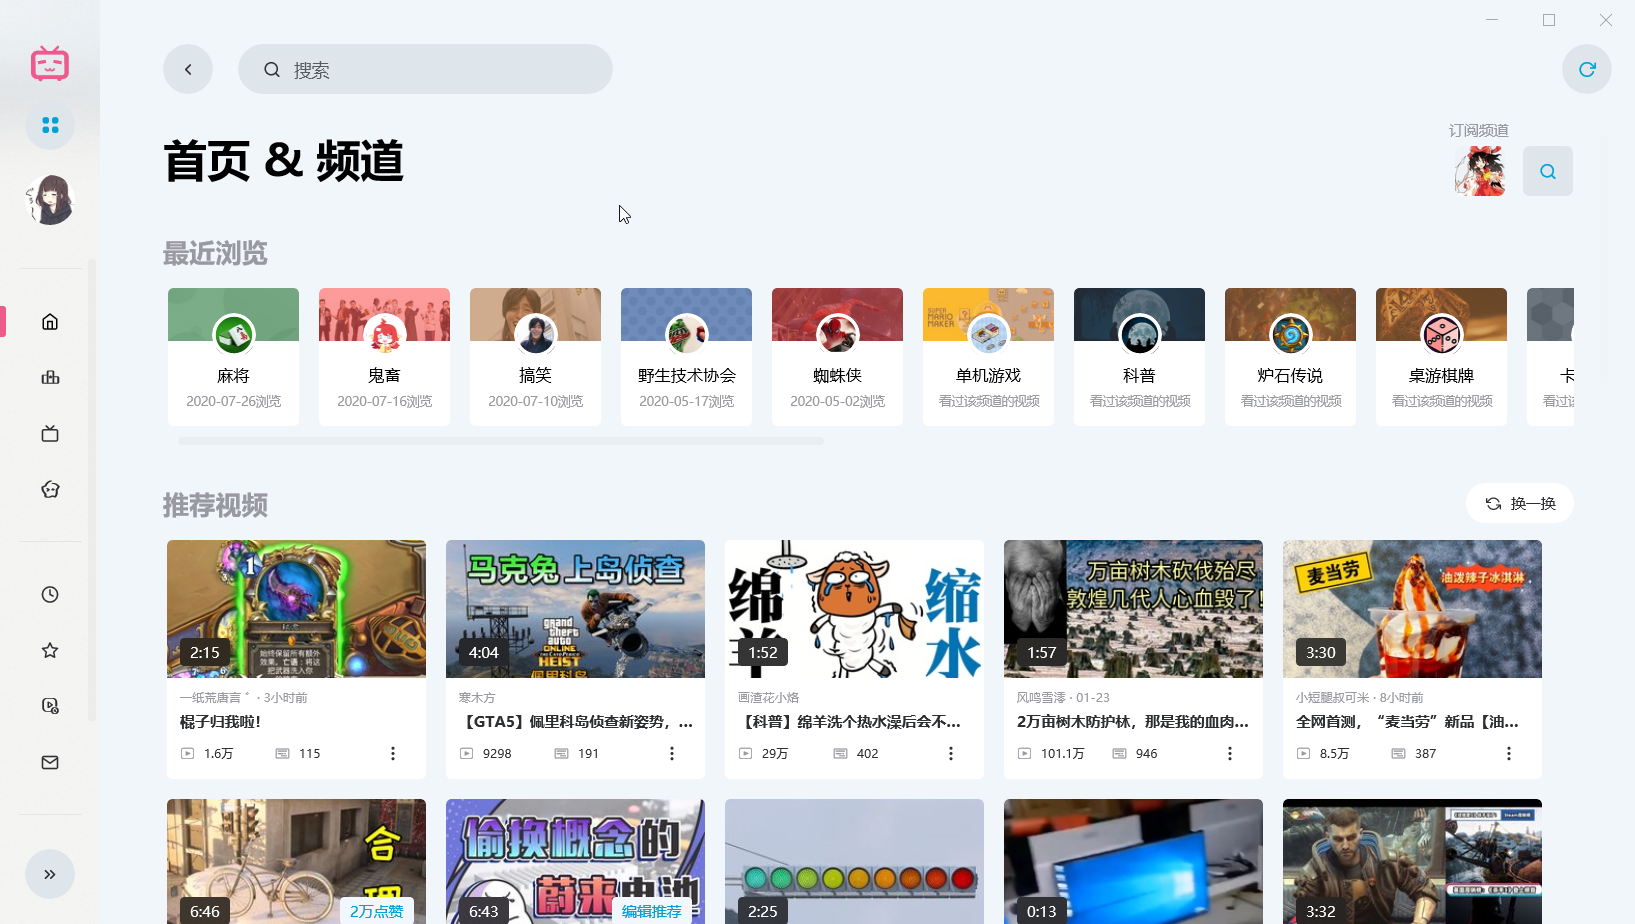Click the 946 danmaku count
This screenshot has width=1635, height=924.
1146,753
